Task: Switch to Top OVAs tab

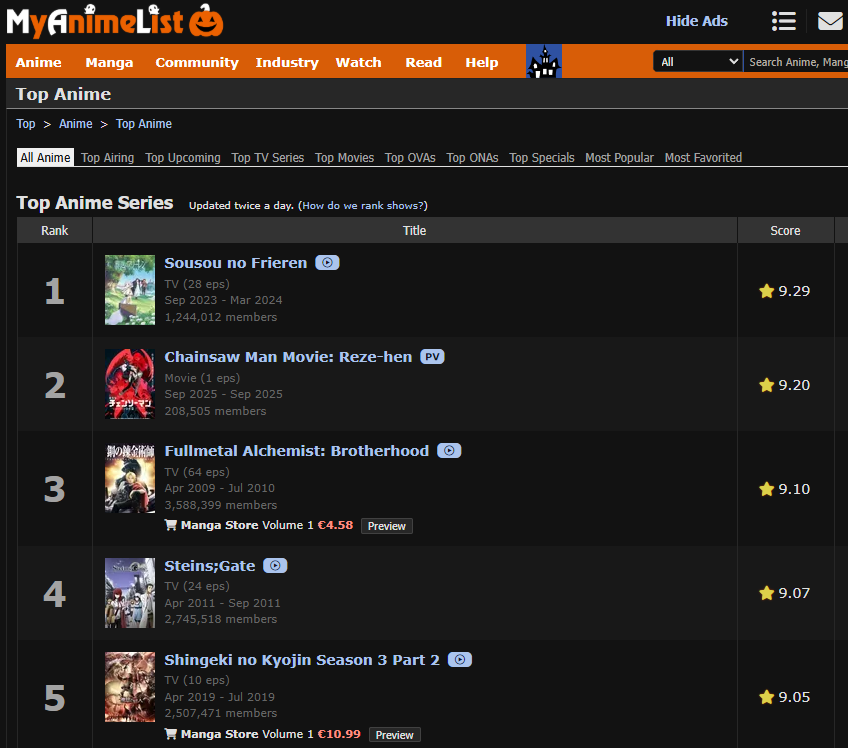Action: pyautogui.click(x=410, y=157)
